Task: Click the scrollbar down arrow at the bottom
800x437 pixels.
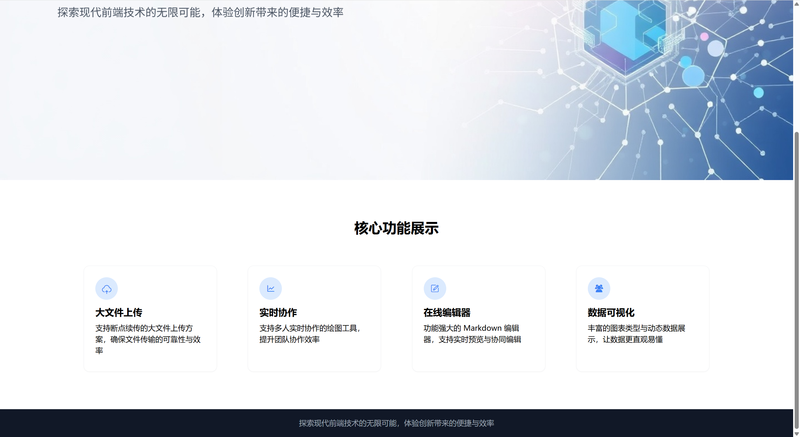Action: 796,433
